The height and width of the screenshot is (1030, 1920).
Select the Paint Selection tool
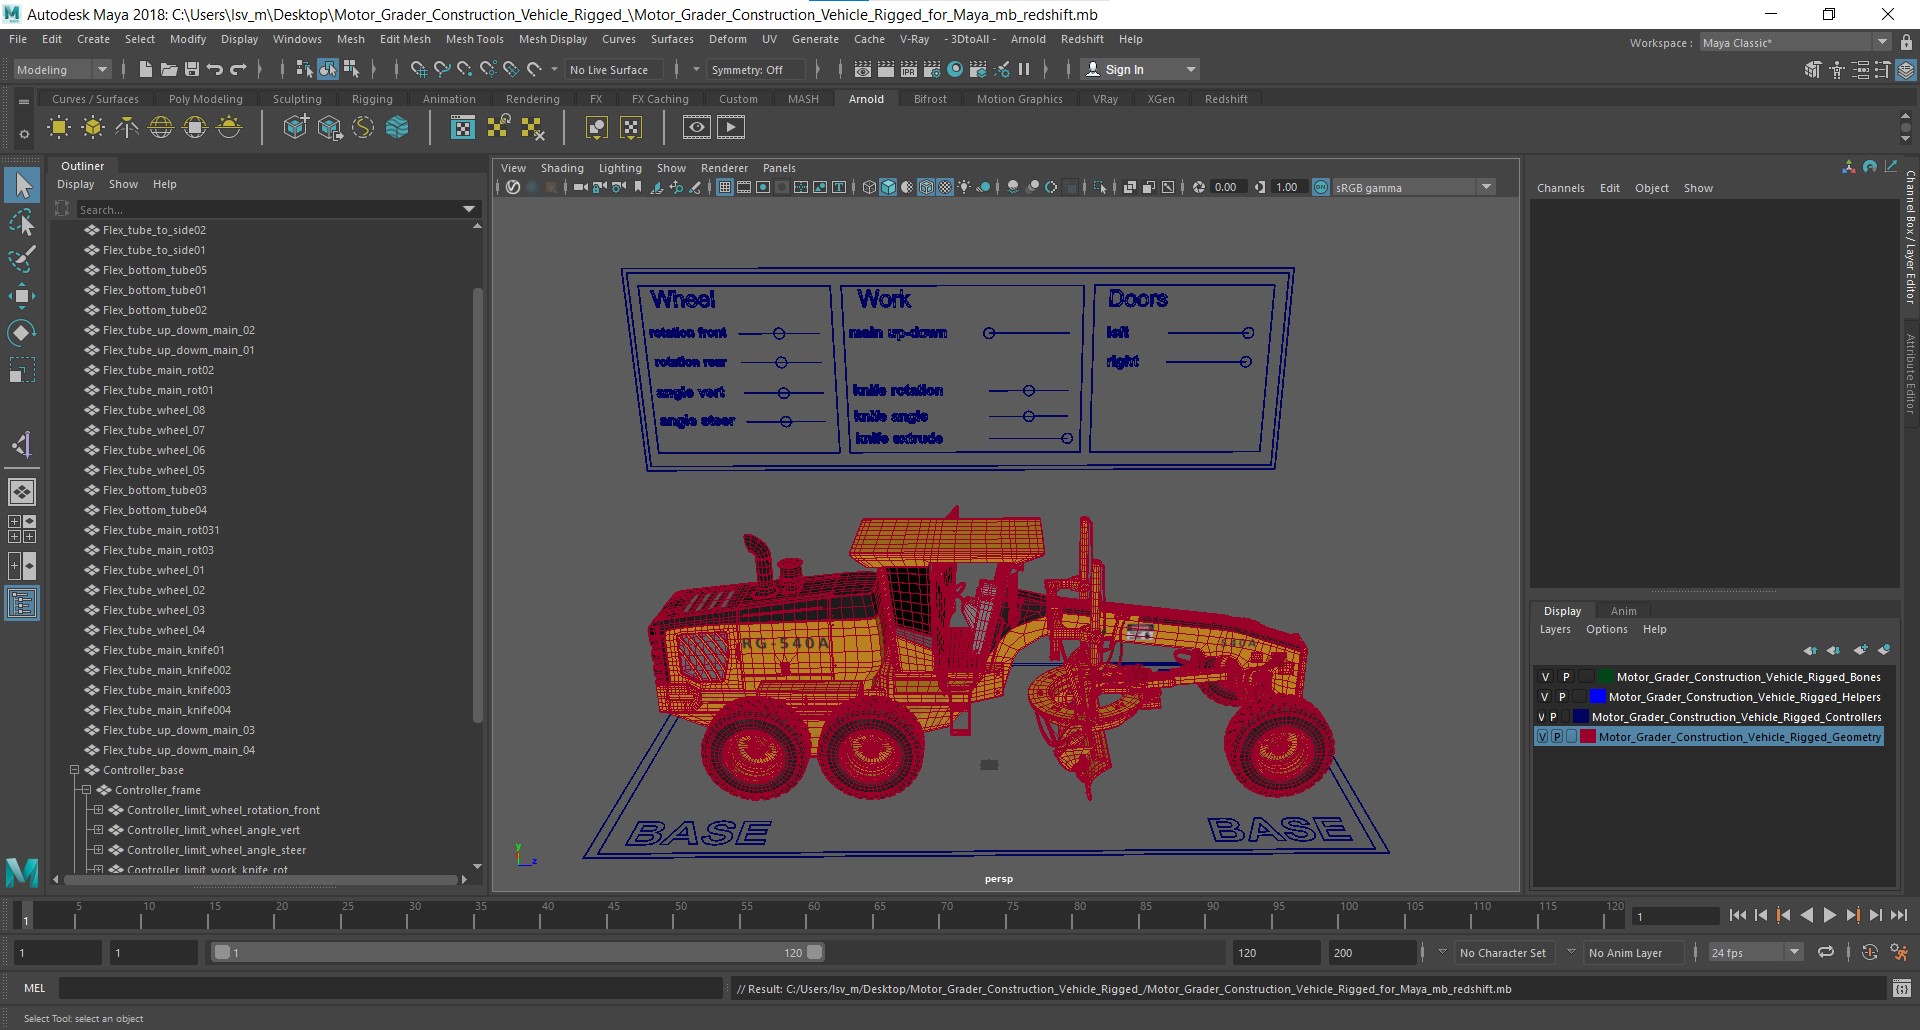22,259
